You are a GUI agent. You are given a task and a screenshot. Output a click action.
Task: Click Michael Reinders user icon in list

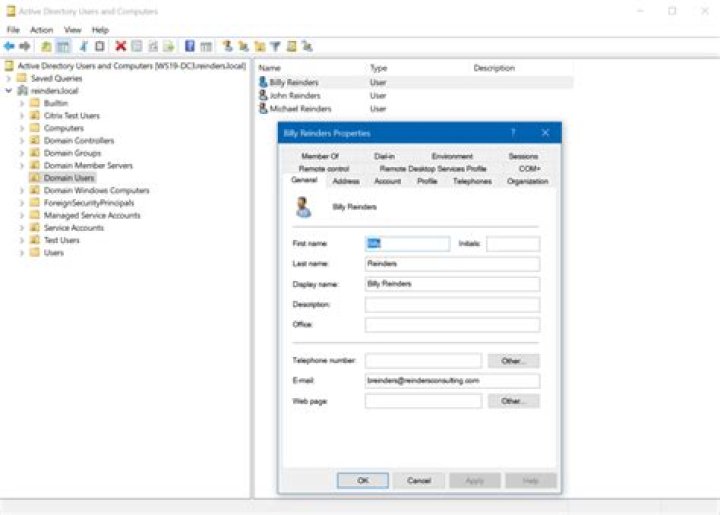click(x=263, y=109)
